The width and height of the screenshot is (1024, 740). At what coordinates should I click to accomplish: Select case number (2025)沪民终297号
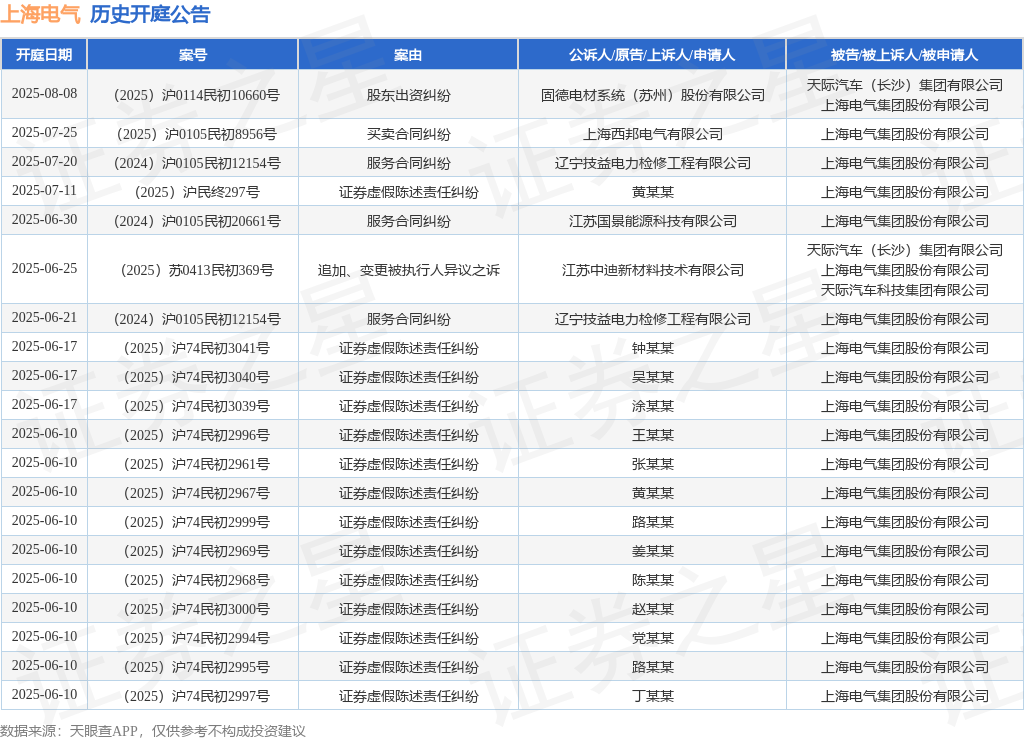tap(197, 193)
